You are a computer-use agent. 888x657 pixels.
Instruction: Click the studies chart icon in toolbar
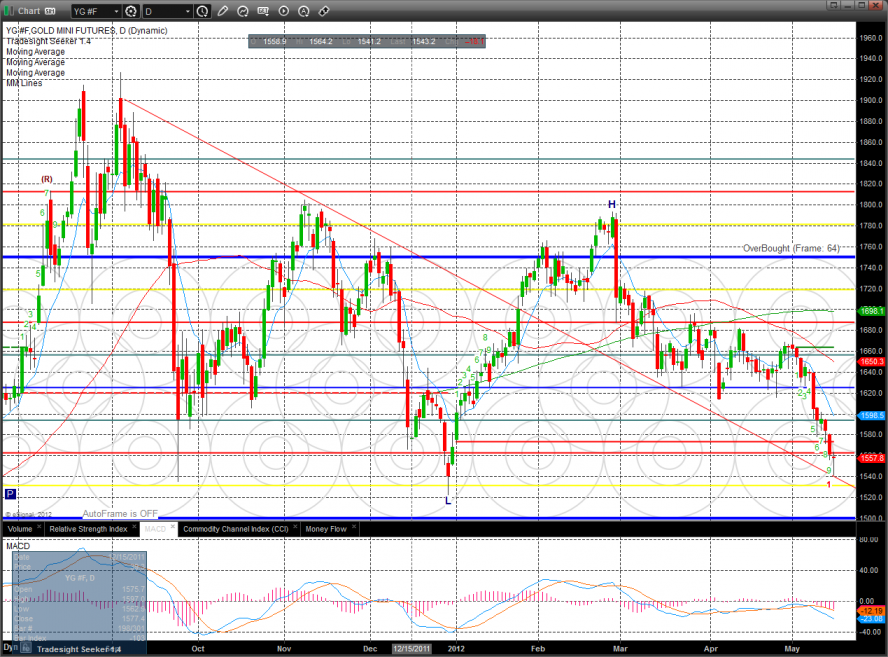(x=264, y=12)
